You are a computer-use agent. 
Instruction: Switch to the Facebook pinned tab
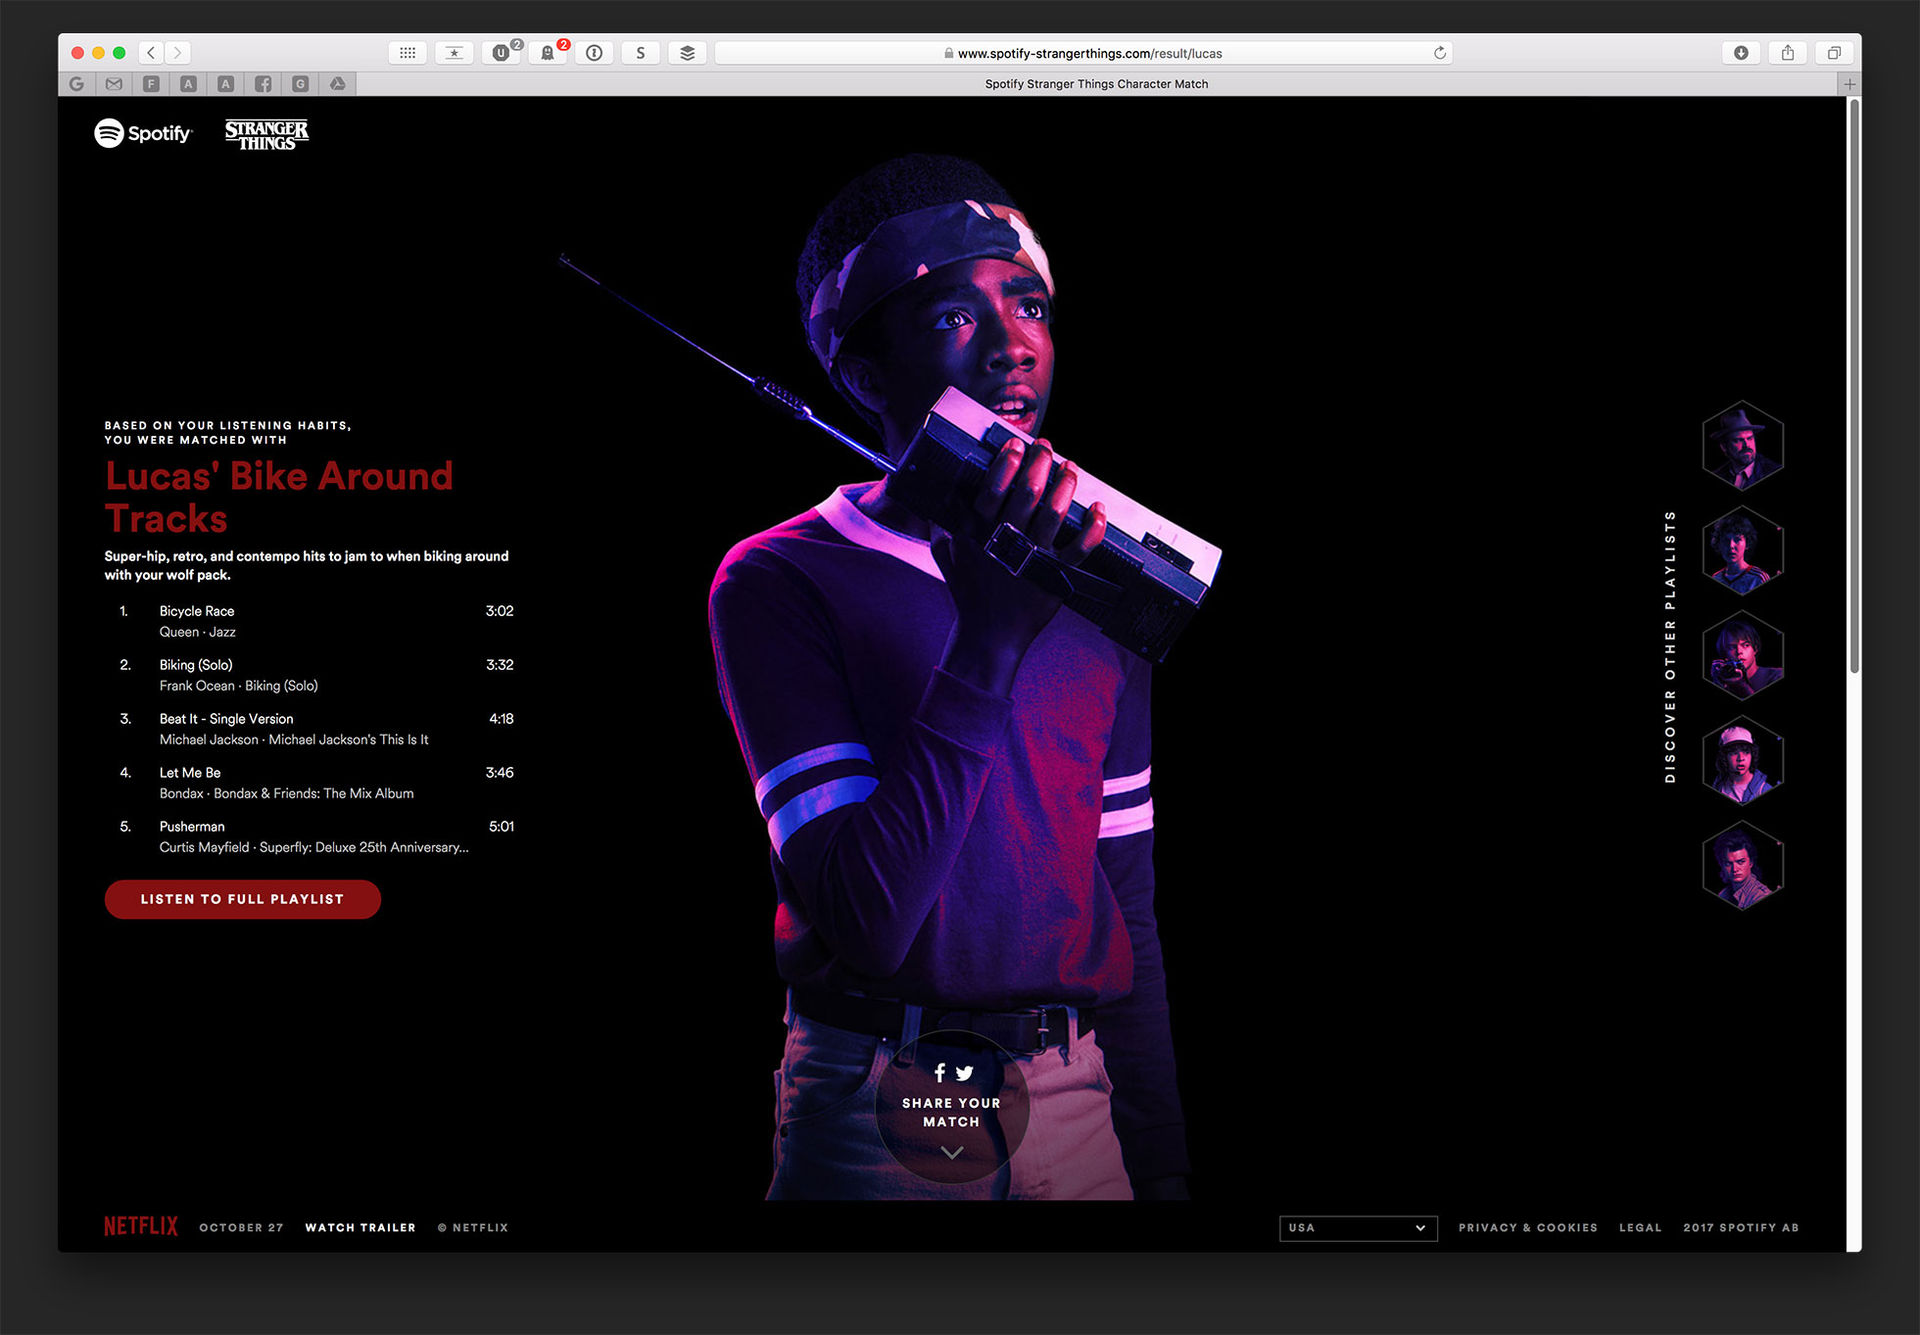point(263,84)
